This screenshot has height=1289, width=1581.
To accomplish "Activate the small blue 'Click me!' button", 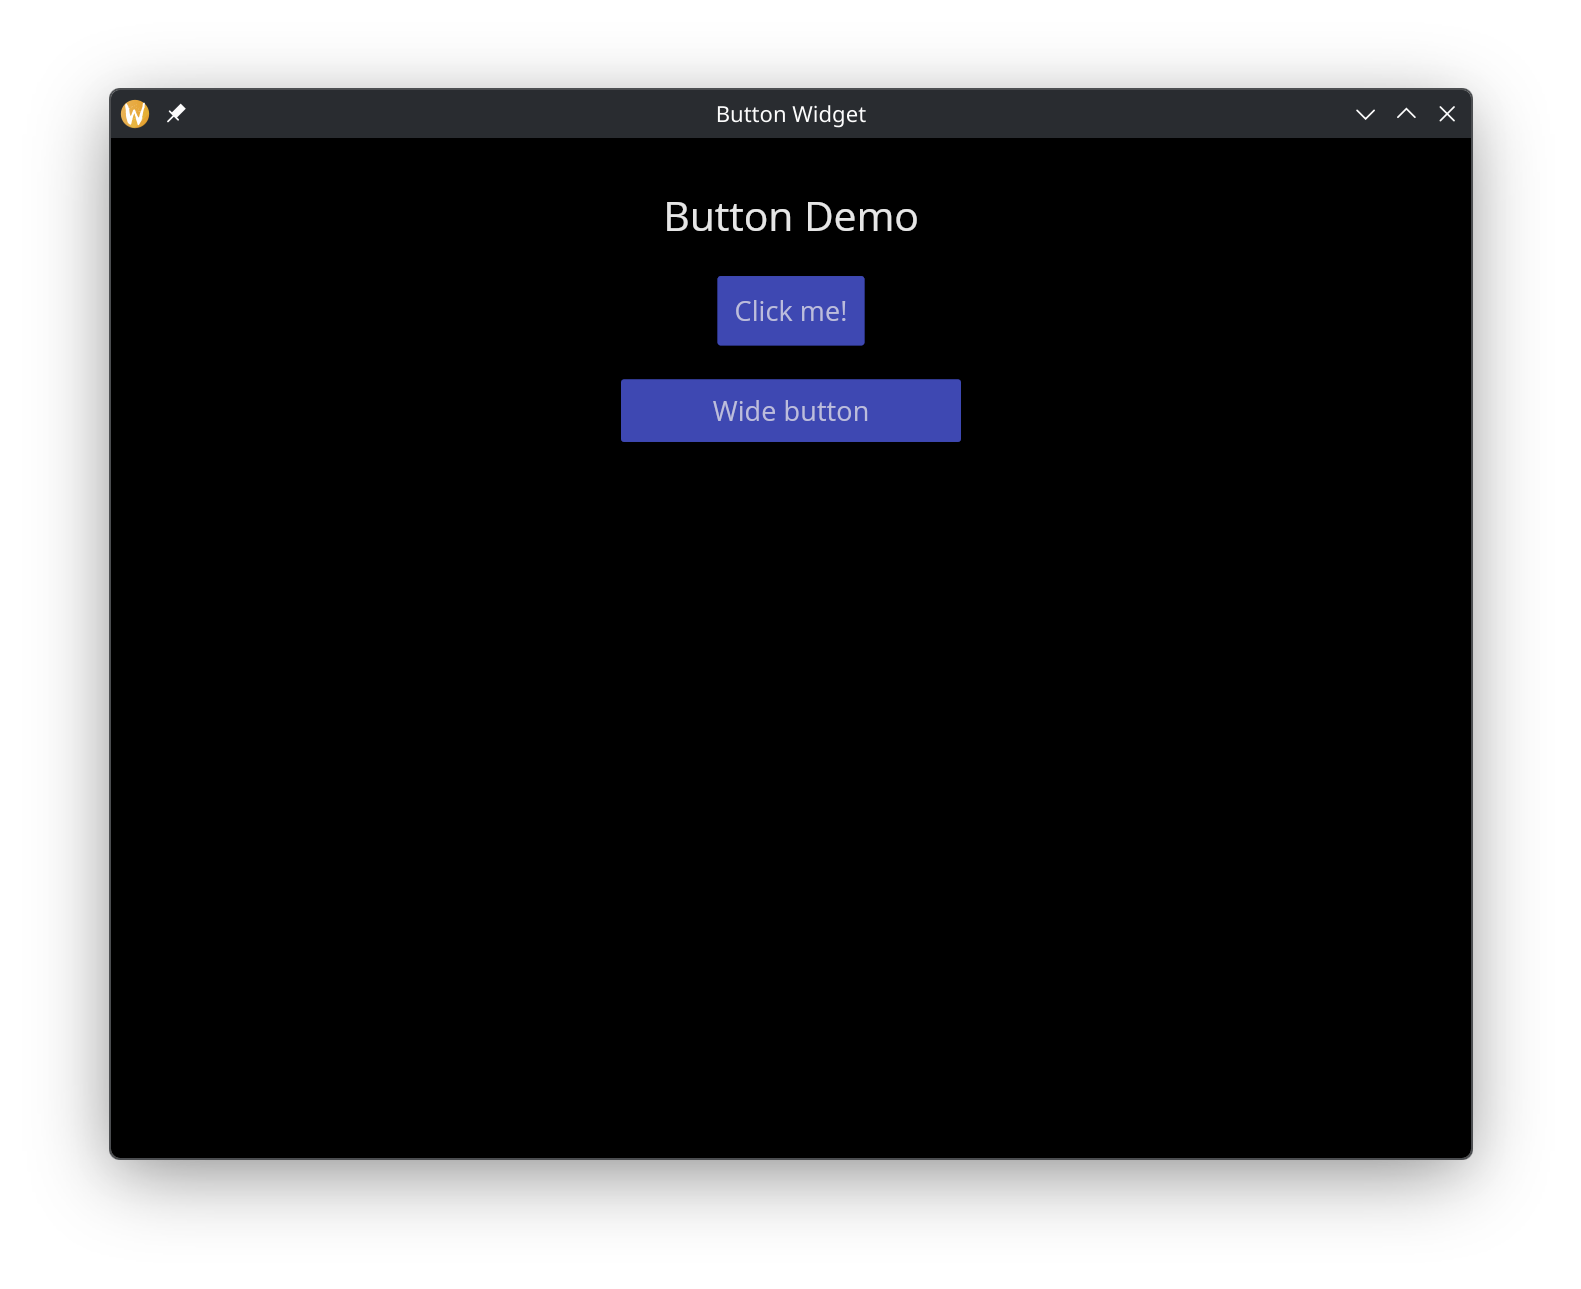I will click(790, 311).
